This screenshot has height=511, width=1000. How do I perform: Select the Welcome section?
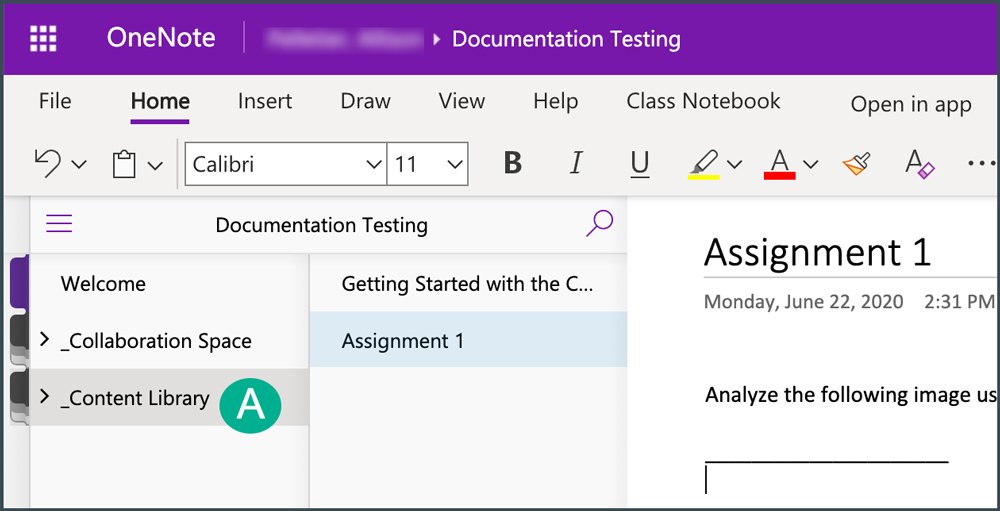103,283
